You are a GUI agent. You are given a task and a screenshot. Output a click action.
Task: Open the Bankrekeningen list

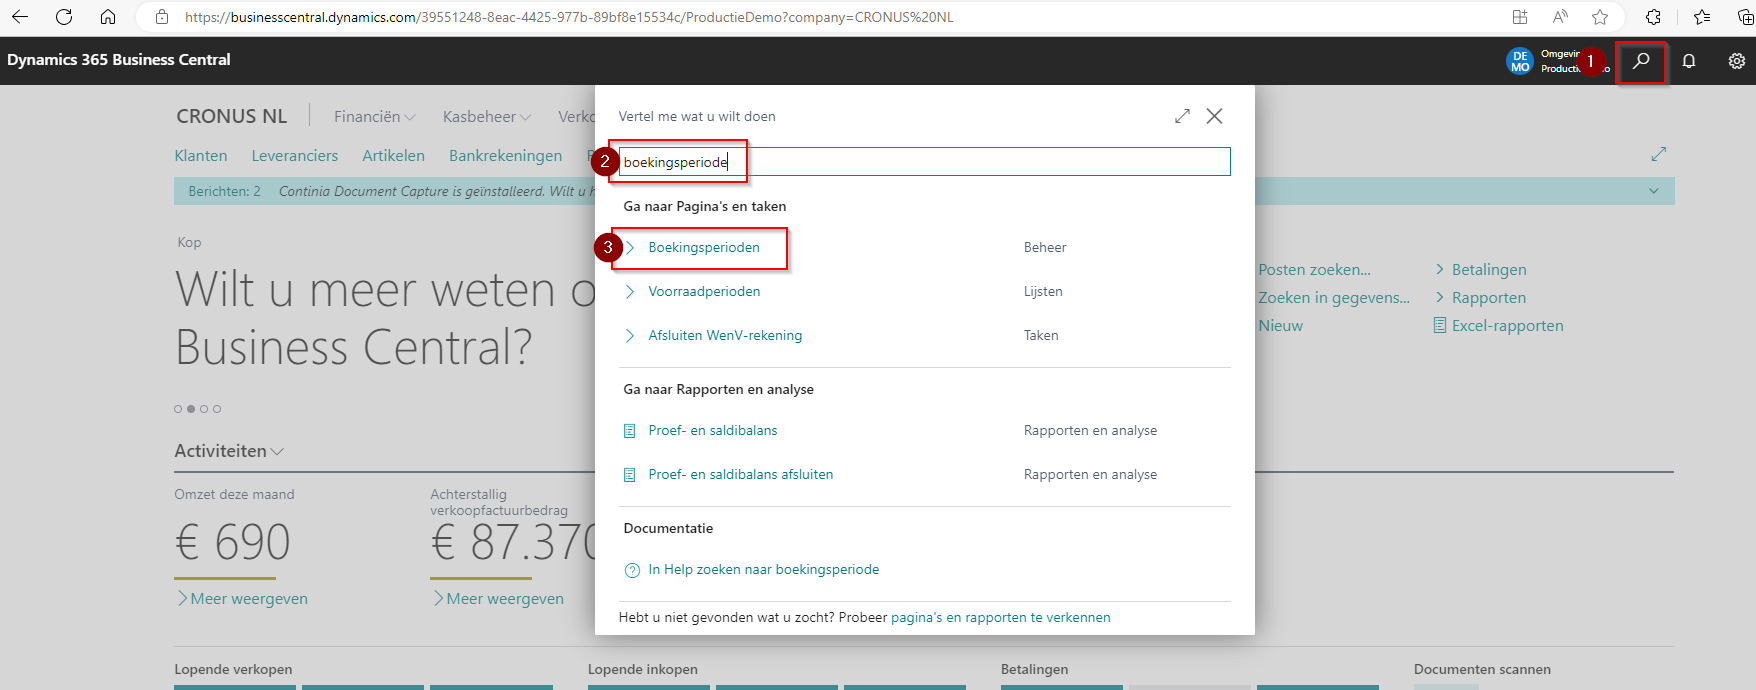coord(506,156)
